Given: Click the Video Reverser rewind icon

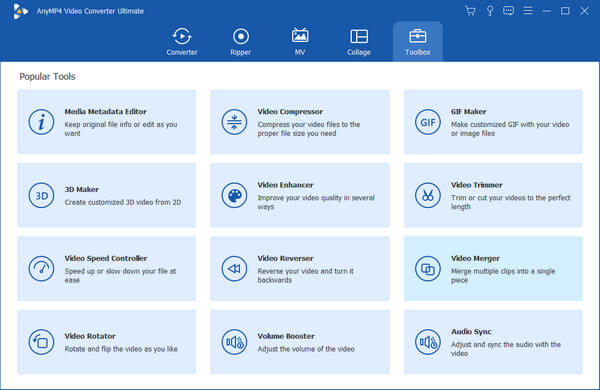Looking at the screenshot, I should coord(234,269).
